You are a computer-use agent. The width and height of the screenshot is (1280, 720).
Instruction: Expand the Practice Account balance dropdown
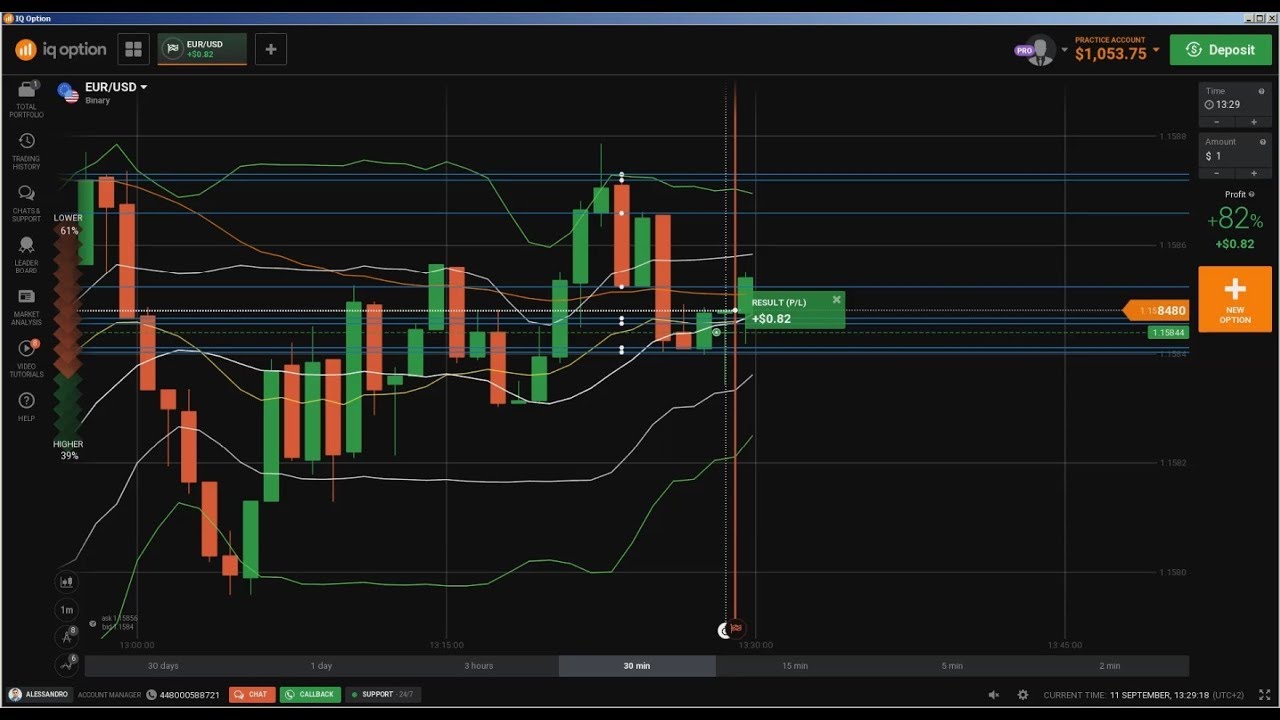click(x=1156, y=49)
